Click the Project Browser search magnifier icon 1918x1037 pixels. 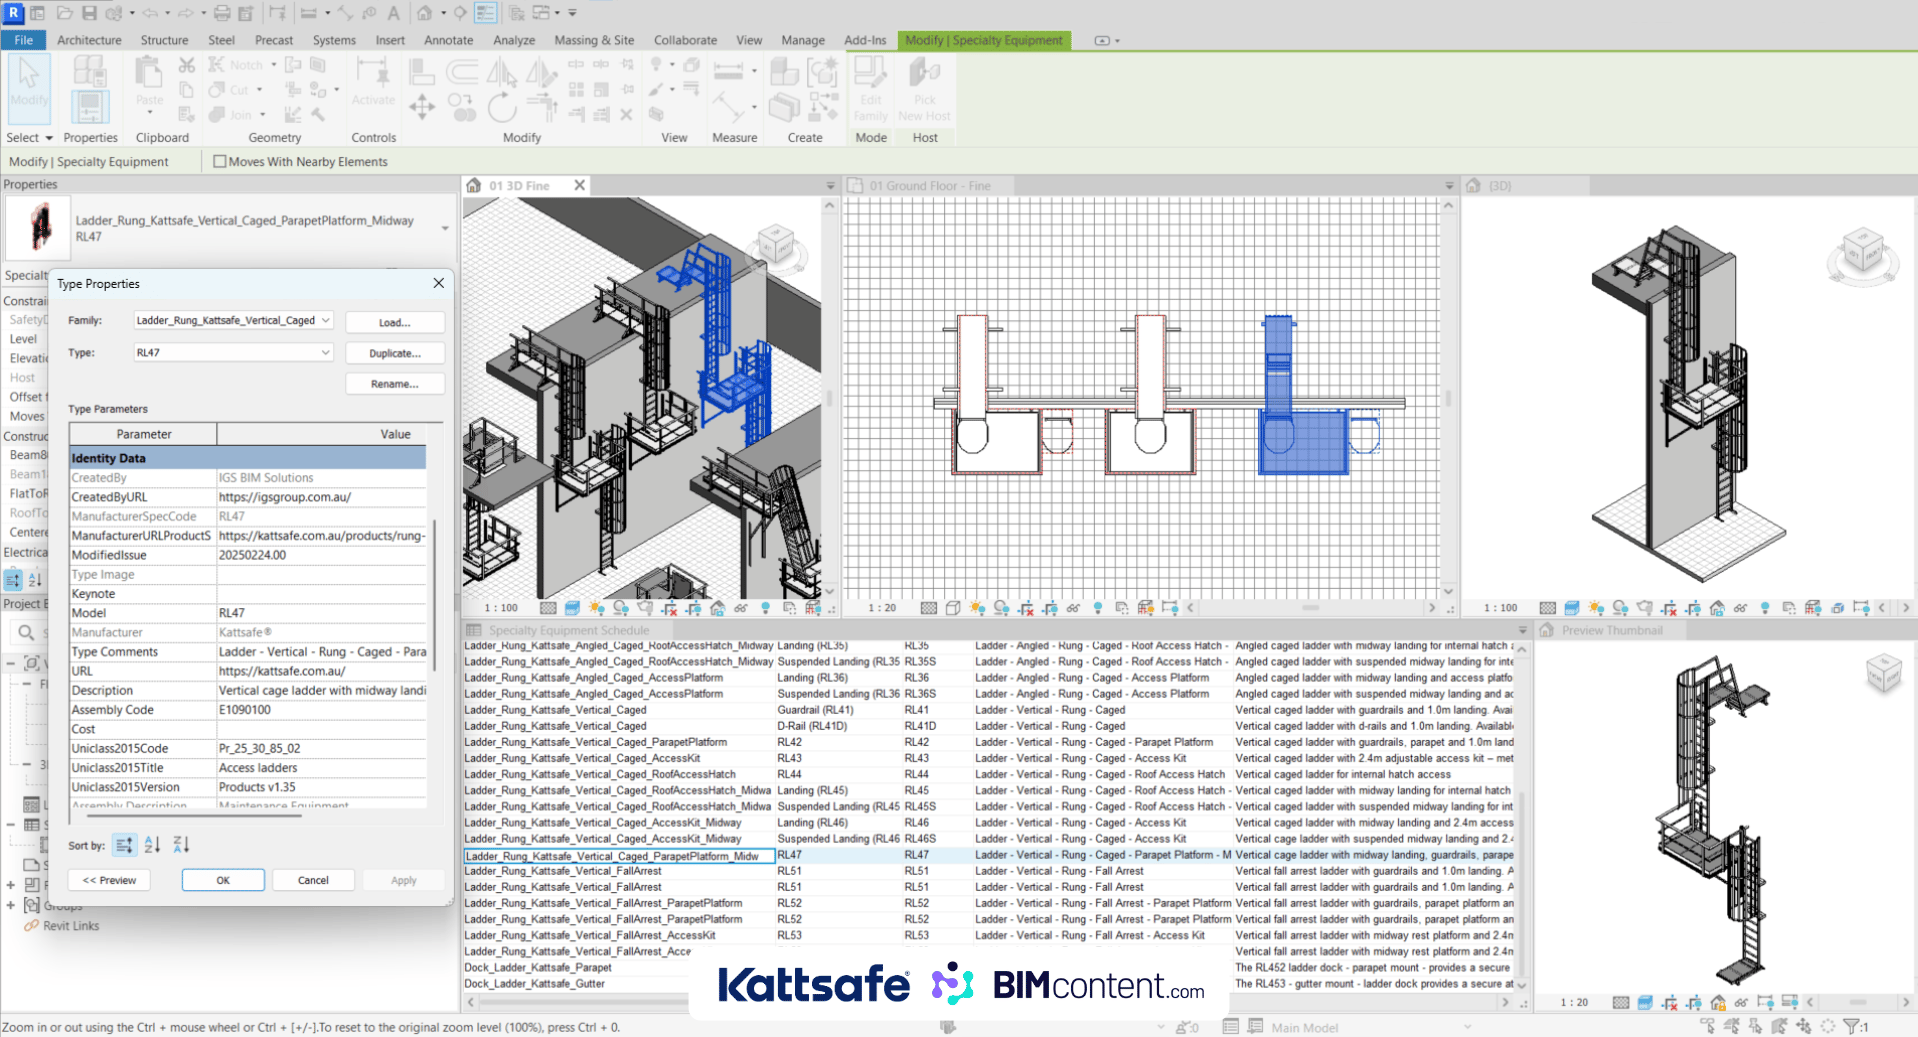[x=26, y=632]
